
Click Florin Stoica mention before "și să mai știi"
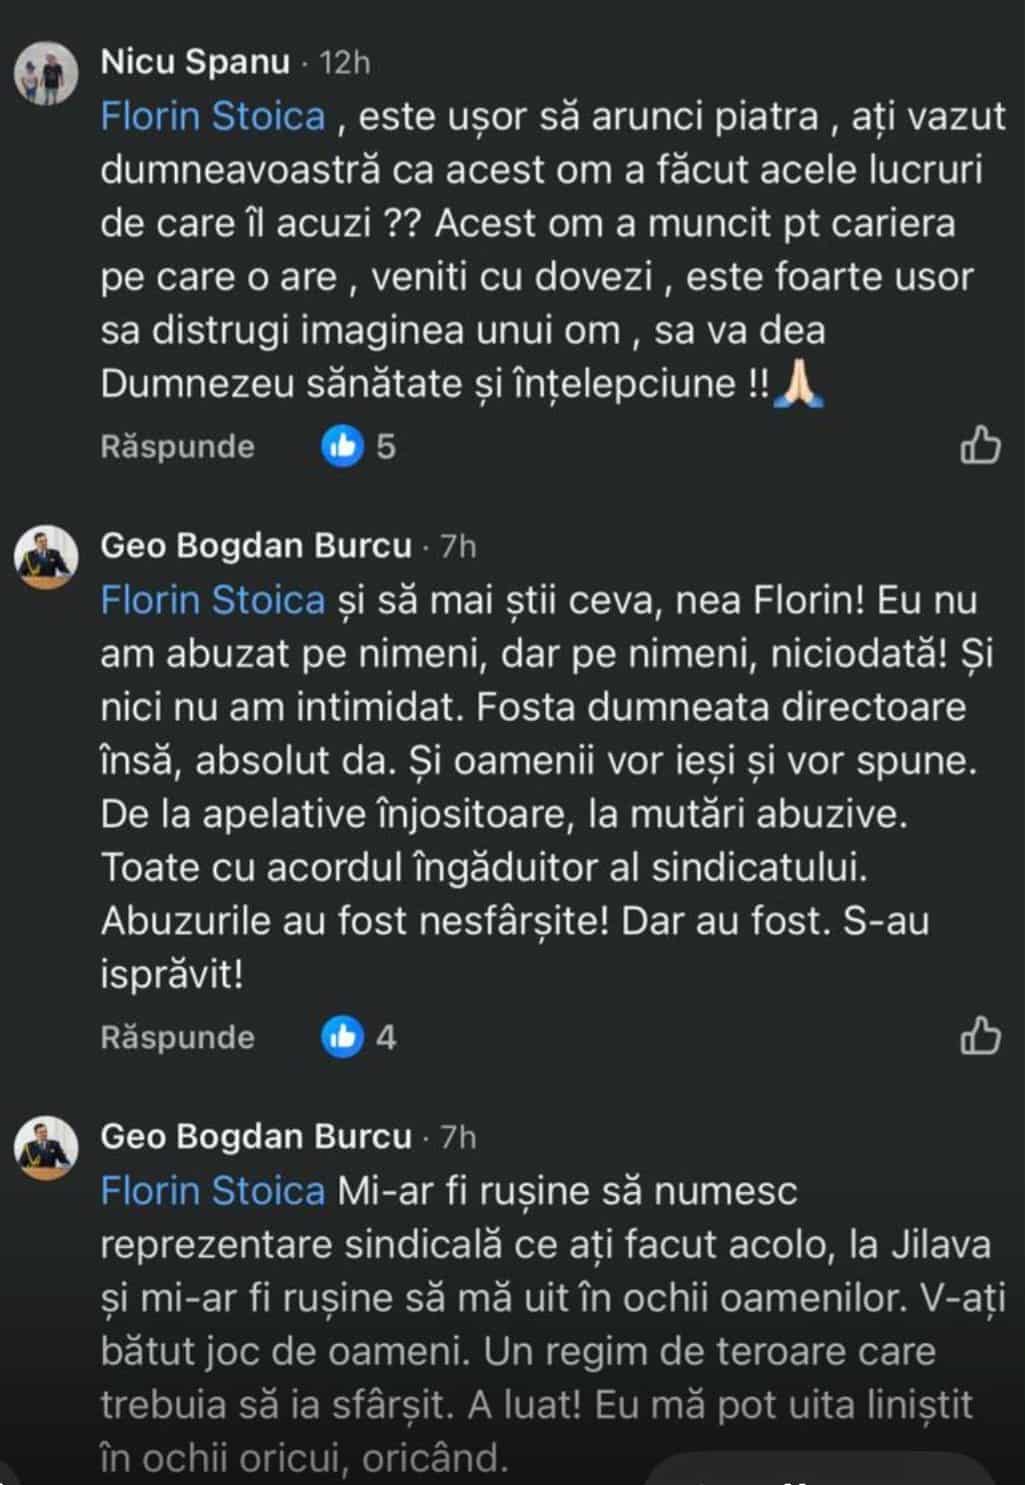213,600
